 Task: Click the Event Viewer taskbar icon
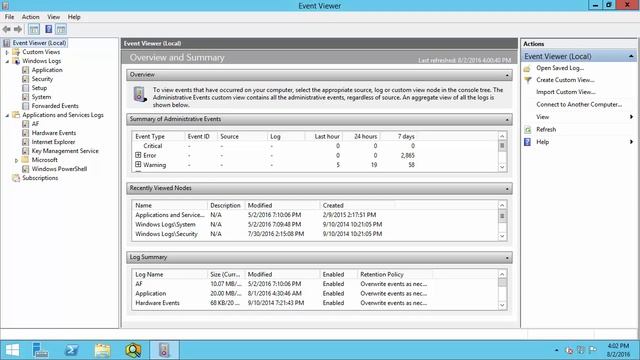[164, 350]
